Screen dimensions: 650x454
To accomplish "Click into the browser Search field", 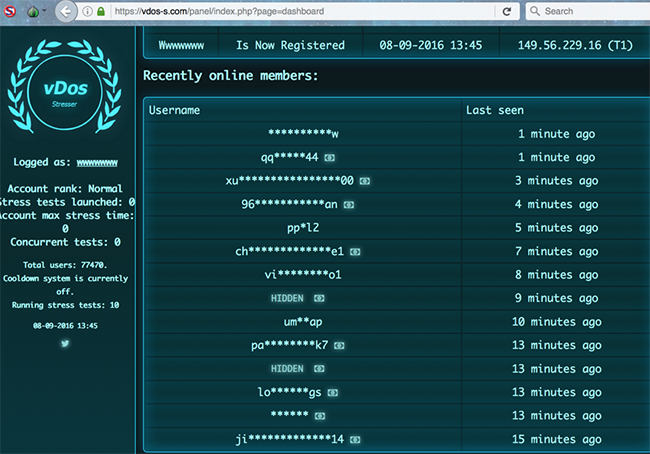I will pos(590,12).
